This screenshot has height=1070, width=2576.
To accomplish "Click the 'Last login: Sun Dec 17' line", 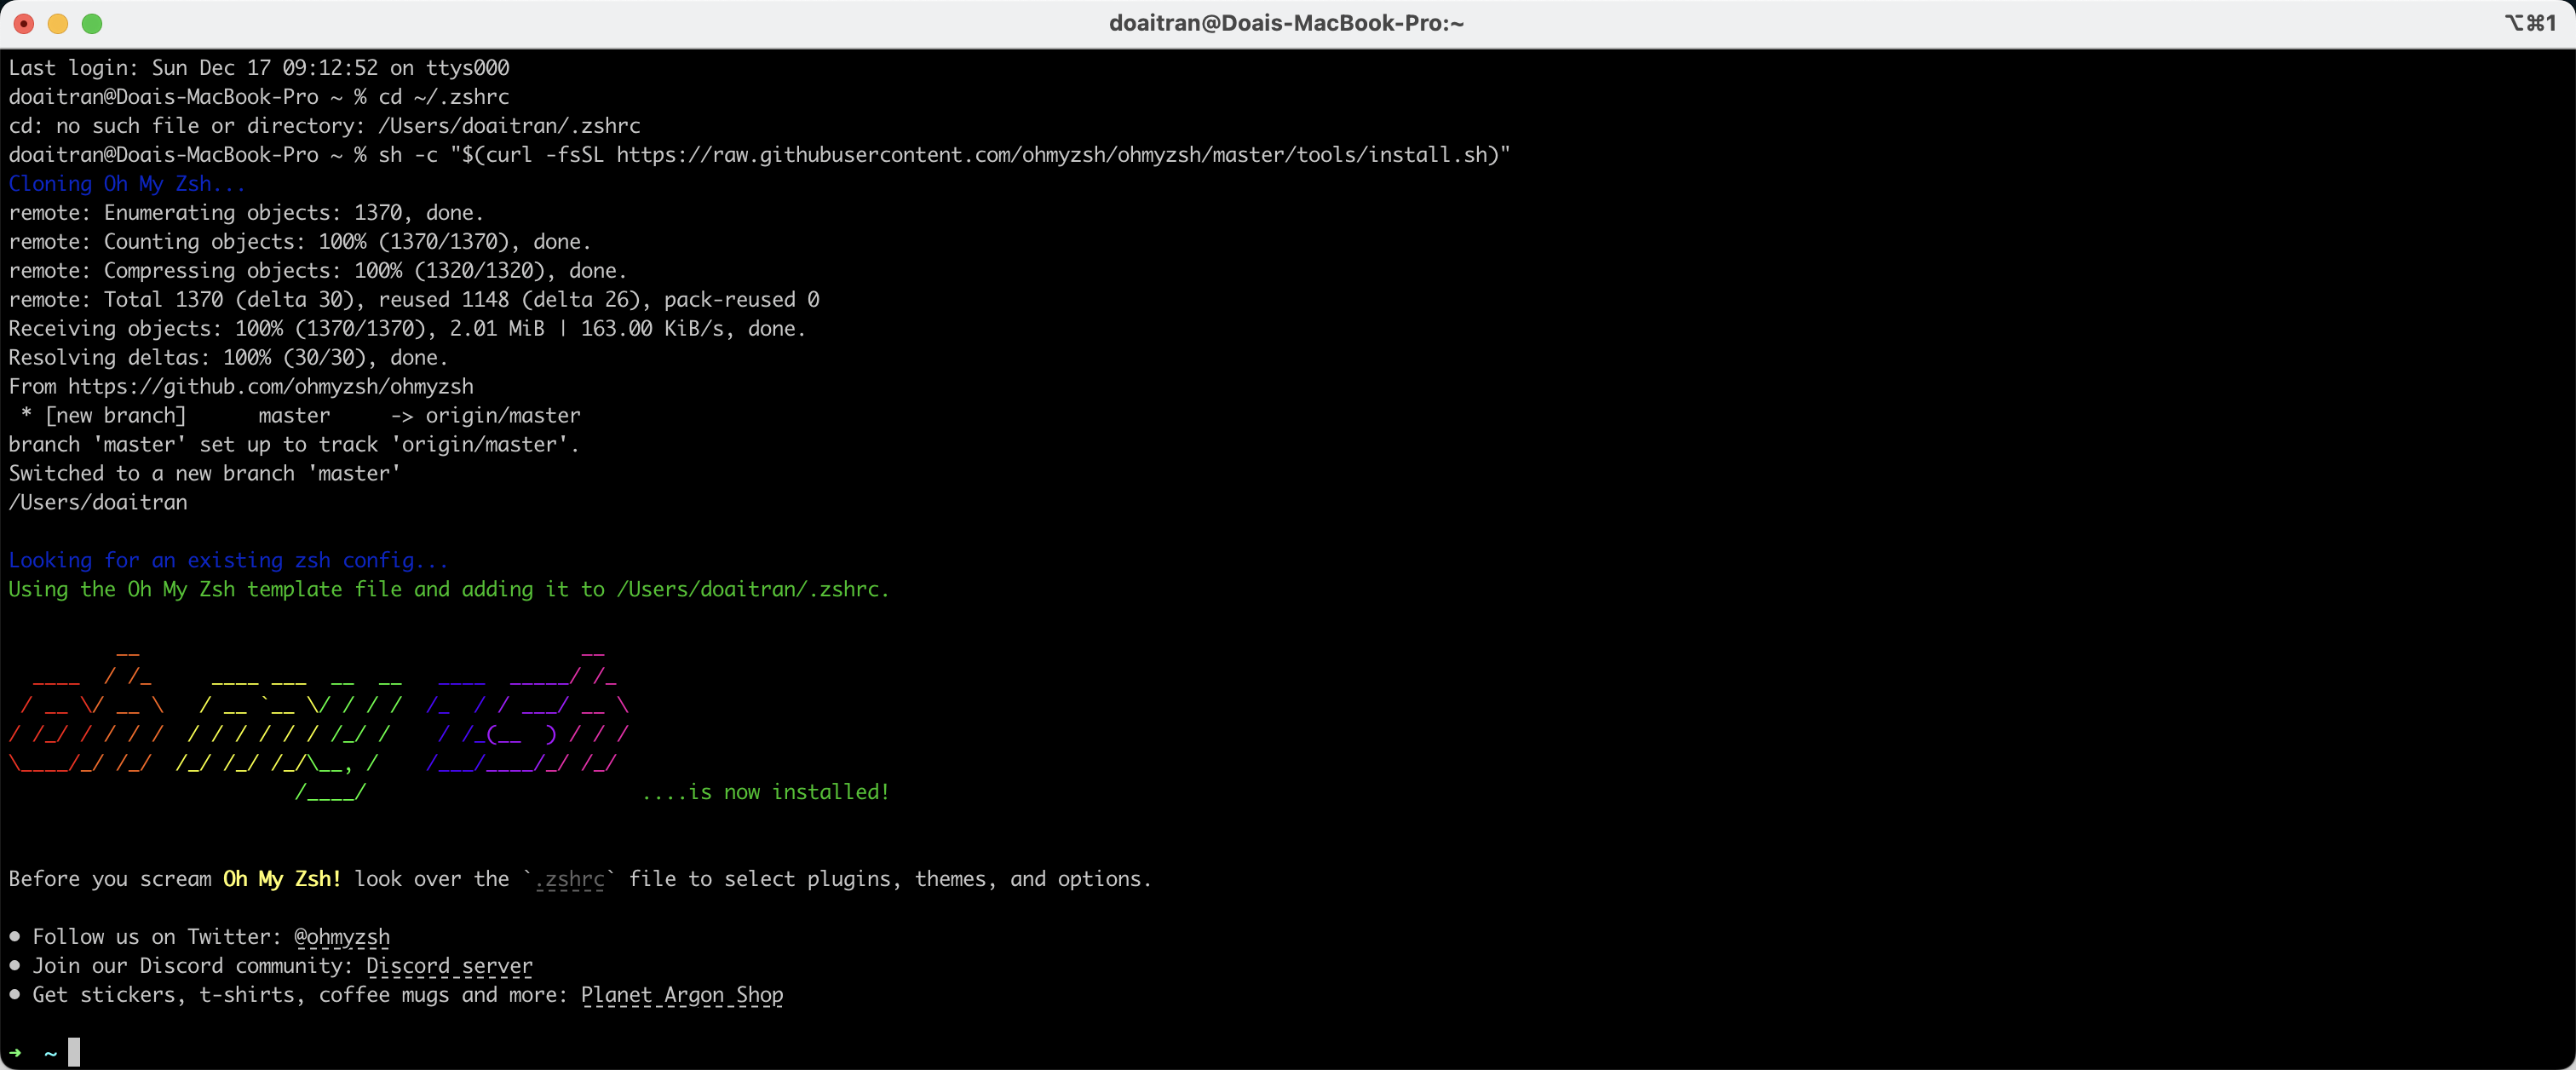I will [x=259, y=68].
